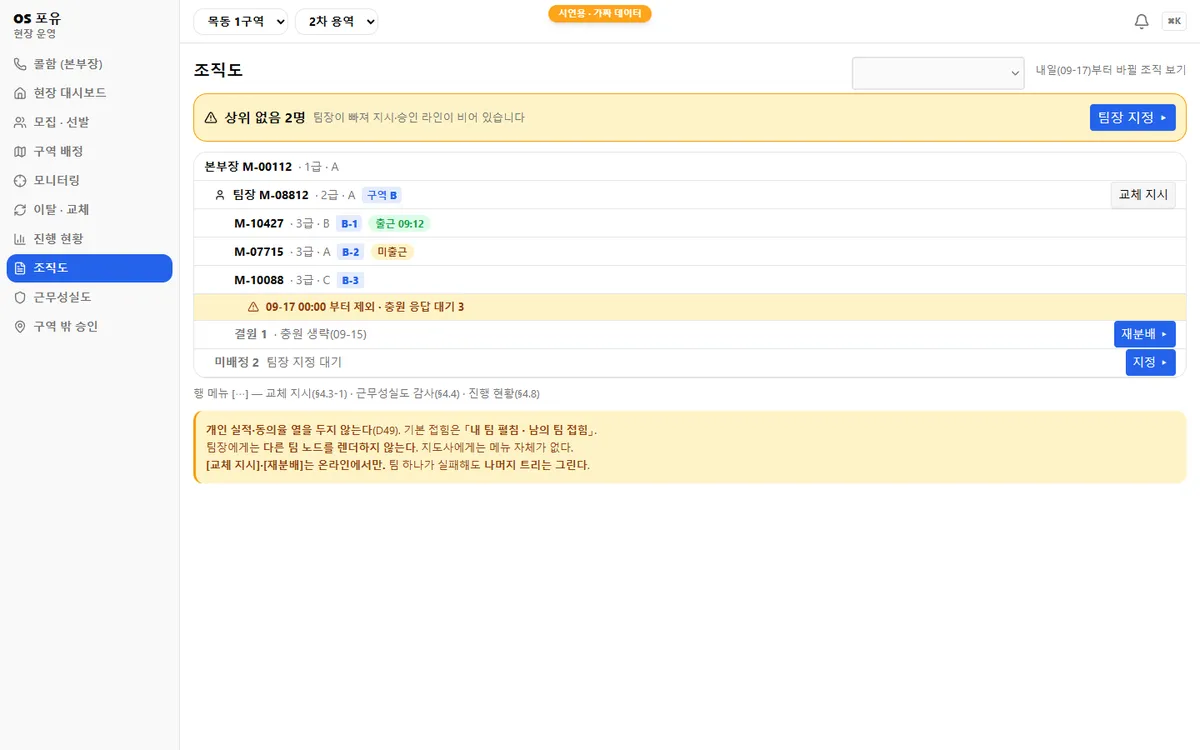Select the 본부장 M-00112 root row

tap(690, 167)
